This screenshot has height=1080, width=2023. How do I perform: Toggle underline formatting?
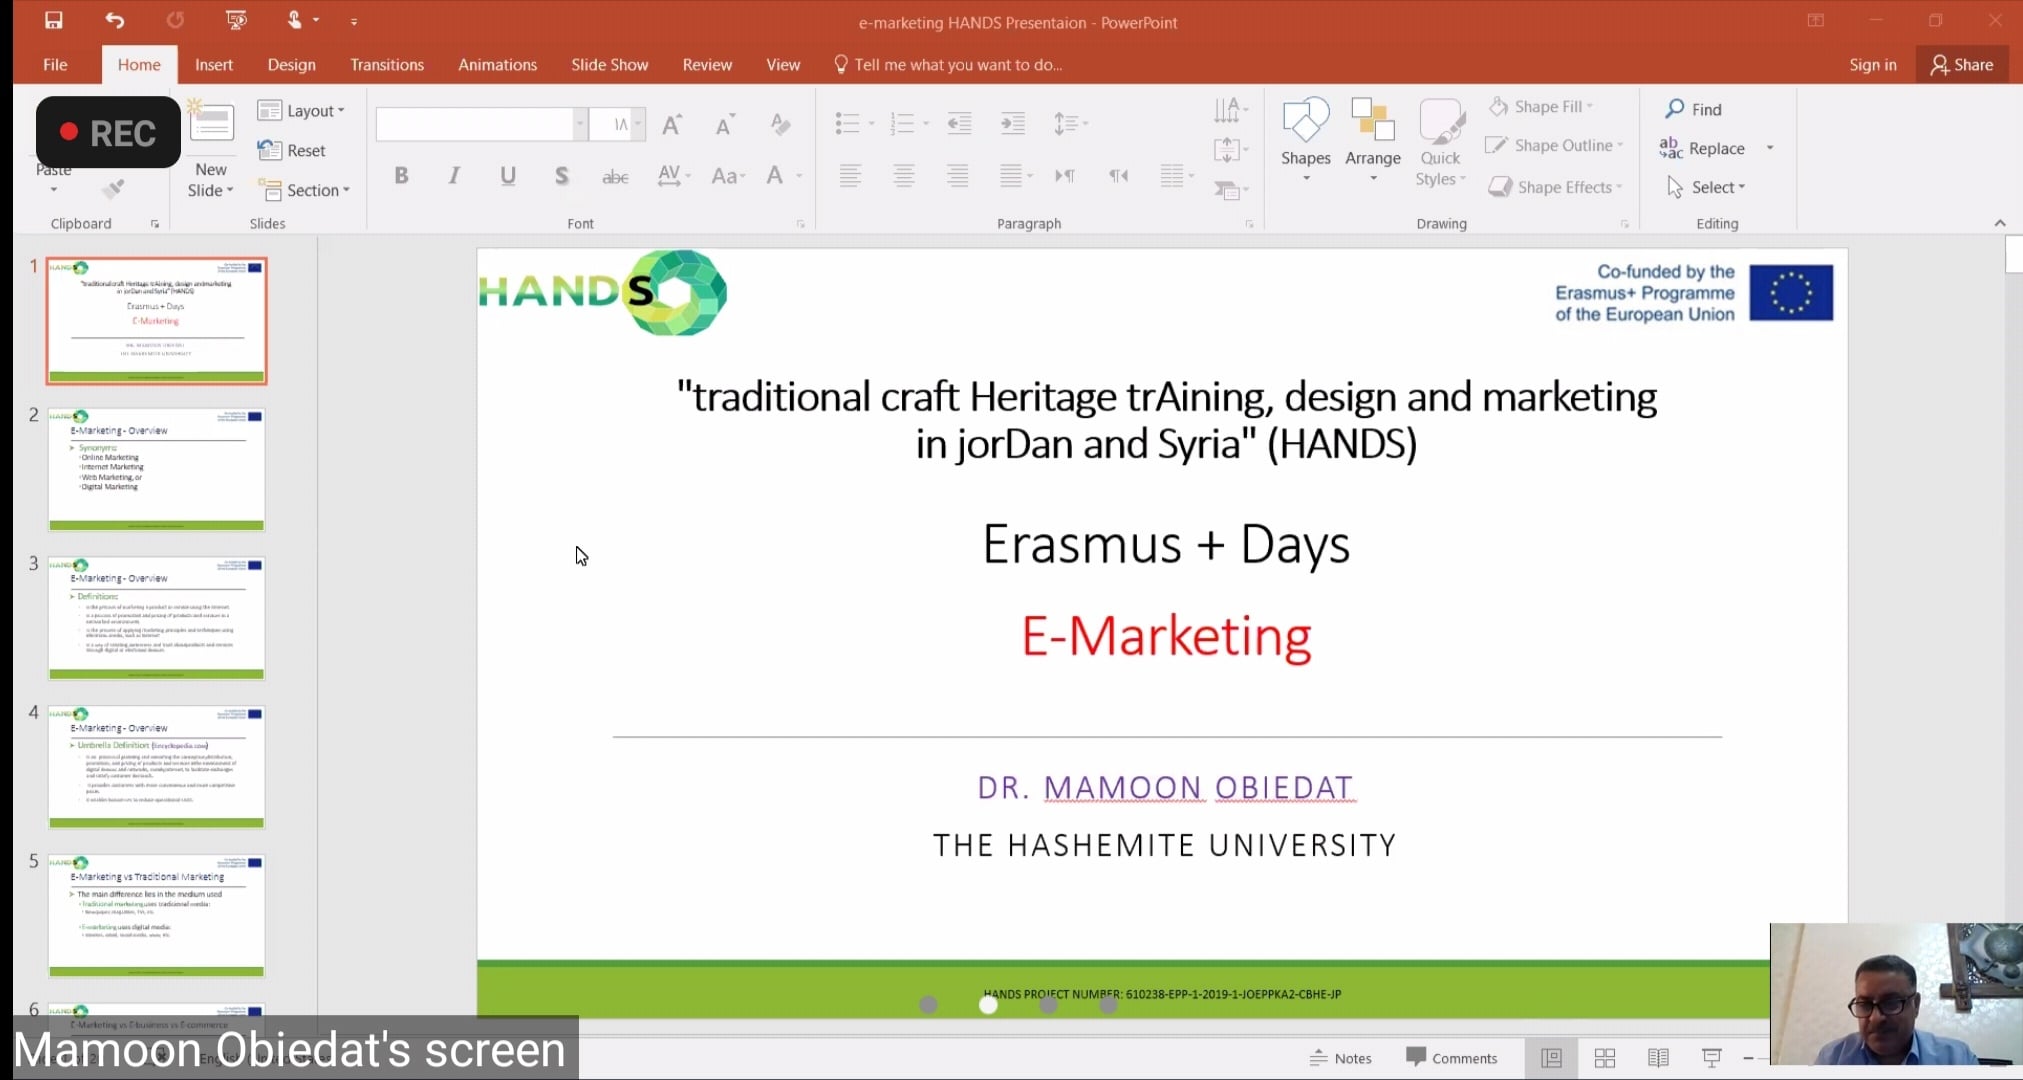(x=508, y=176)
